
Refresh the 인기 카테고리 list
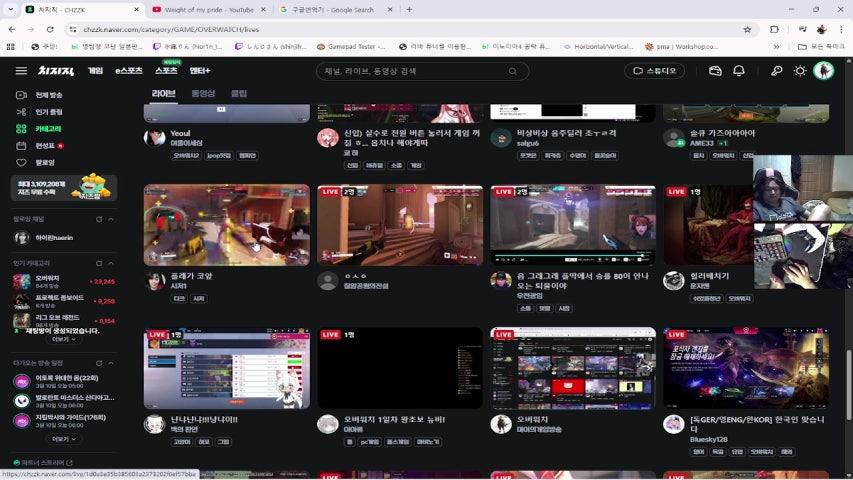point(99,263)
